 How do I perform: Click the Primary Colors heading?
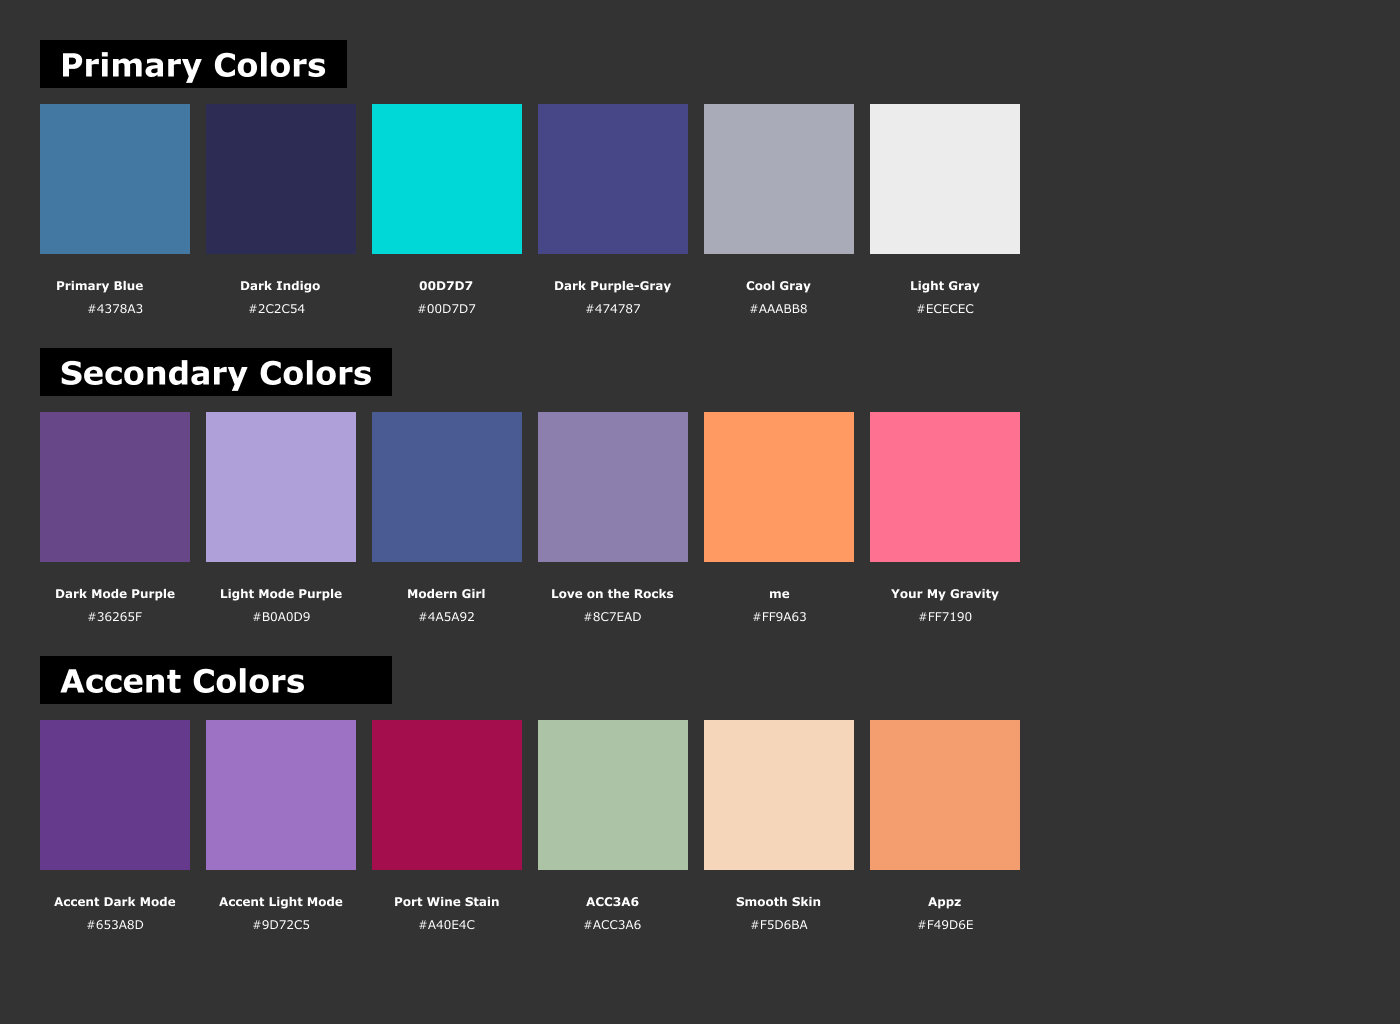click(x=193, y=65)
